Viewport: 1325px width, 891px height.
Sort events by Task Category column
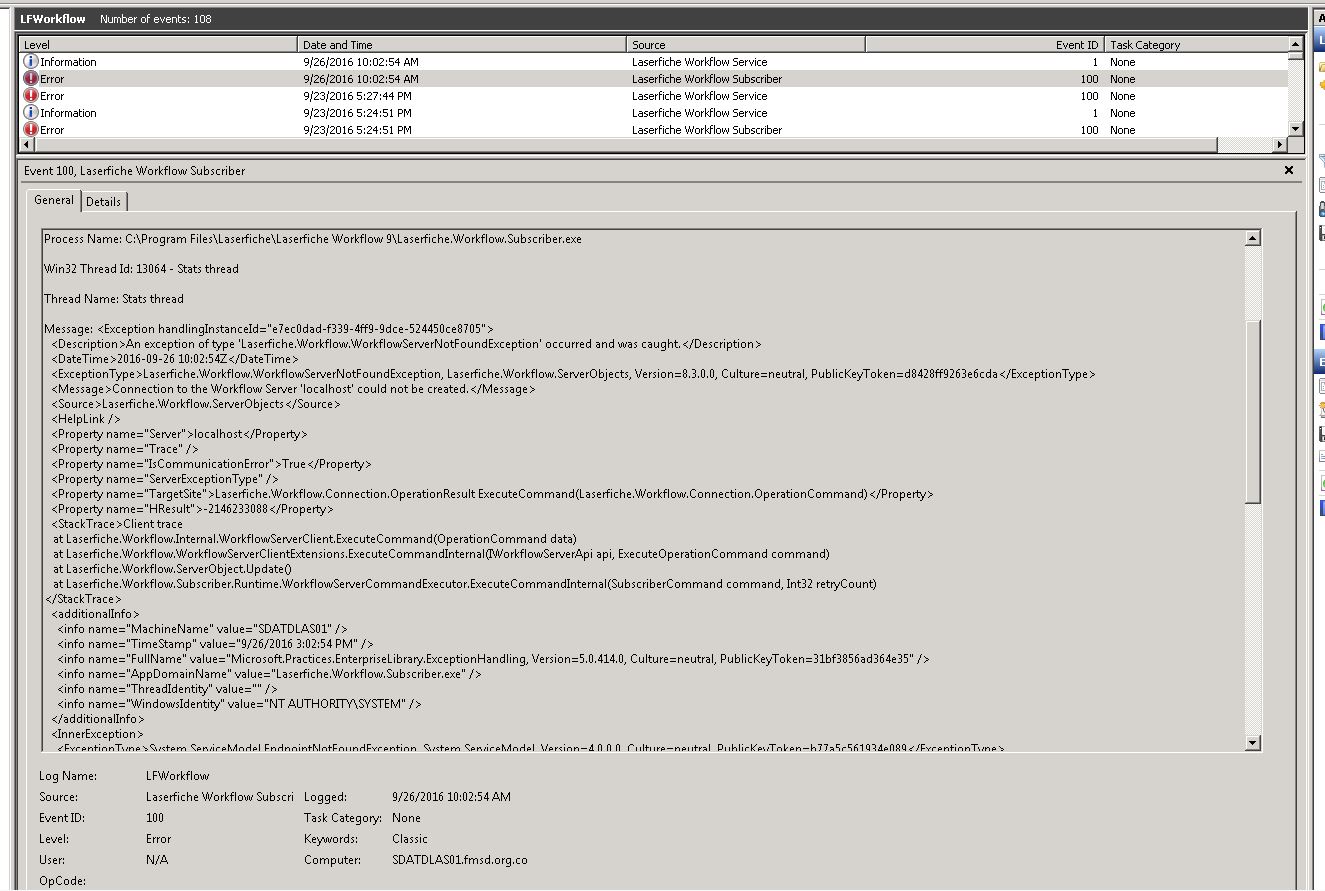[x=1196, y=45]
